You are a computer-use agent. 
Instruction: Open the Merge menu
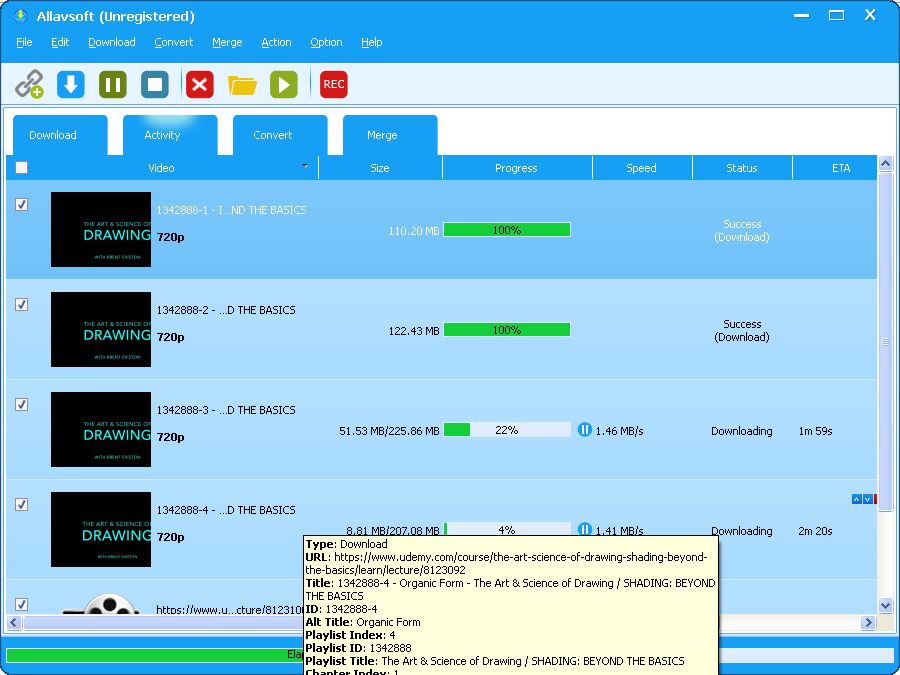pos(227,42)
